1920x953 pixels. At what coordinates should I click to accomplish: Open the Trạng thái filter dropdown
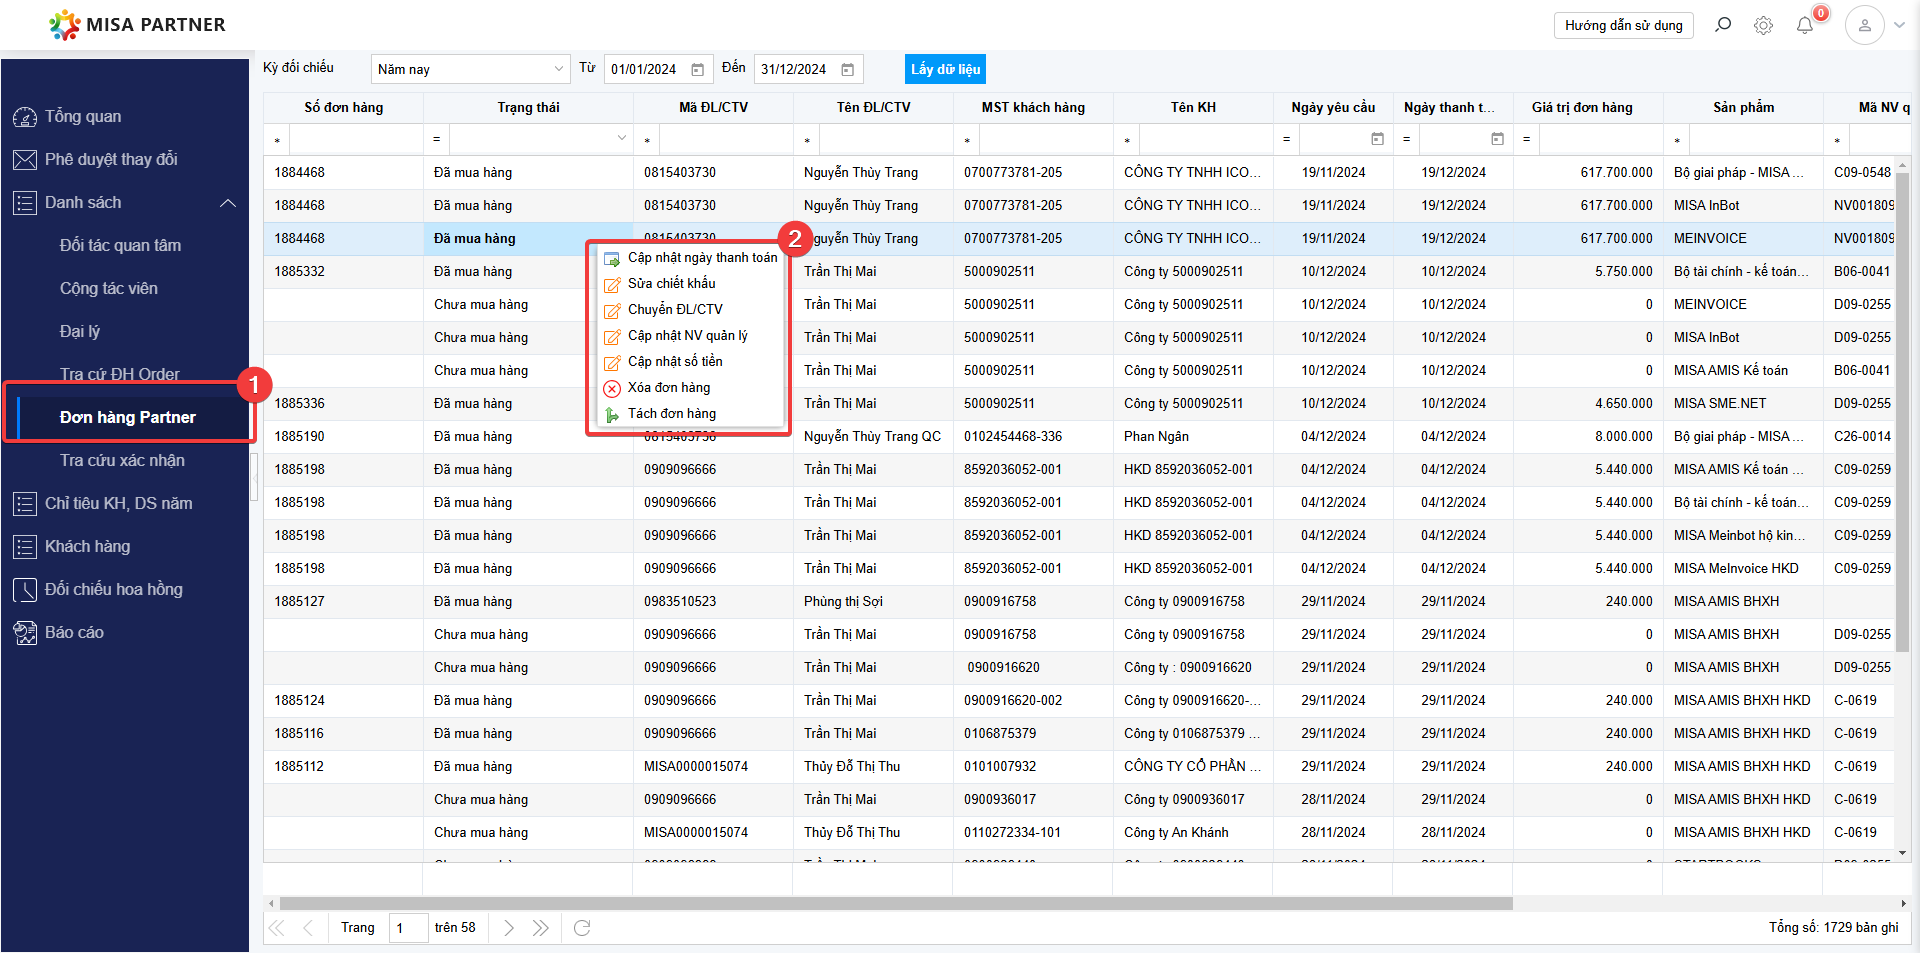(621, 139)
